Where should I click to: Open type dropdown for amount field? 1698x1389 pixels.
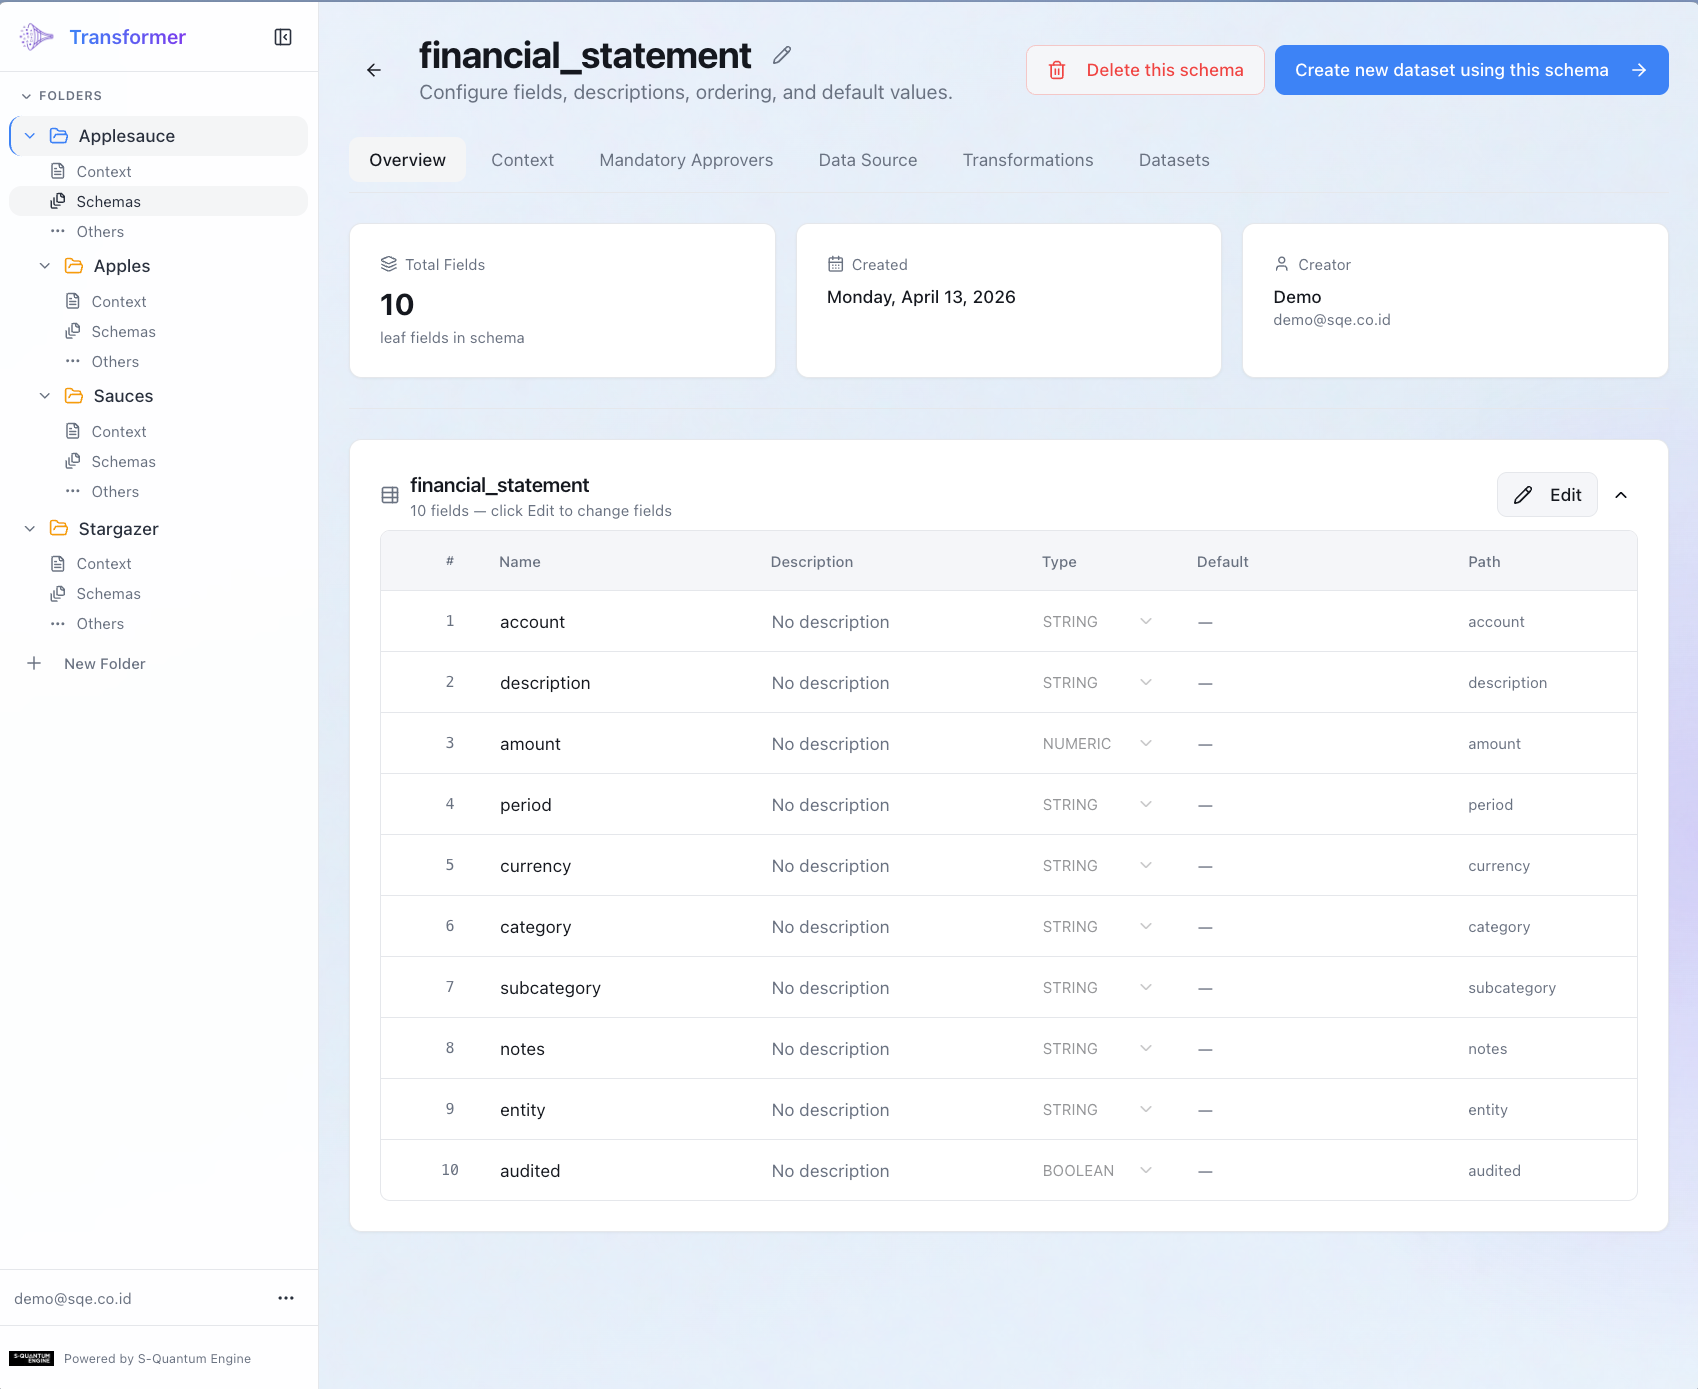tap(1146, 744)
